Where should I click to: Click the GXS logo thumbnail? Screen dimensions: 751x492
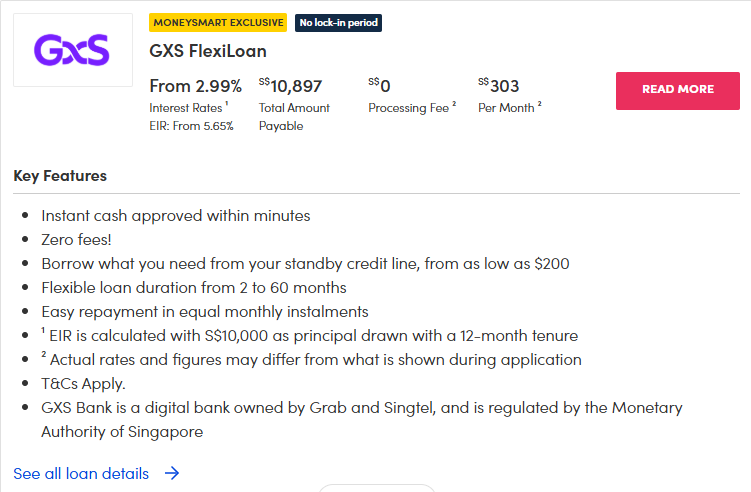73,50
